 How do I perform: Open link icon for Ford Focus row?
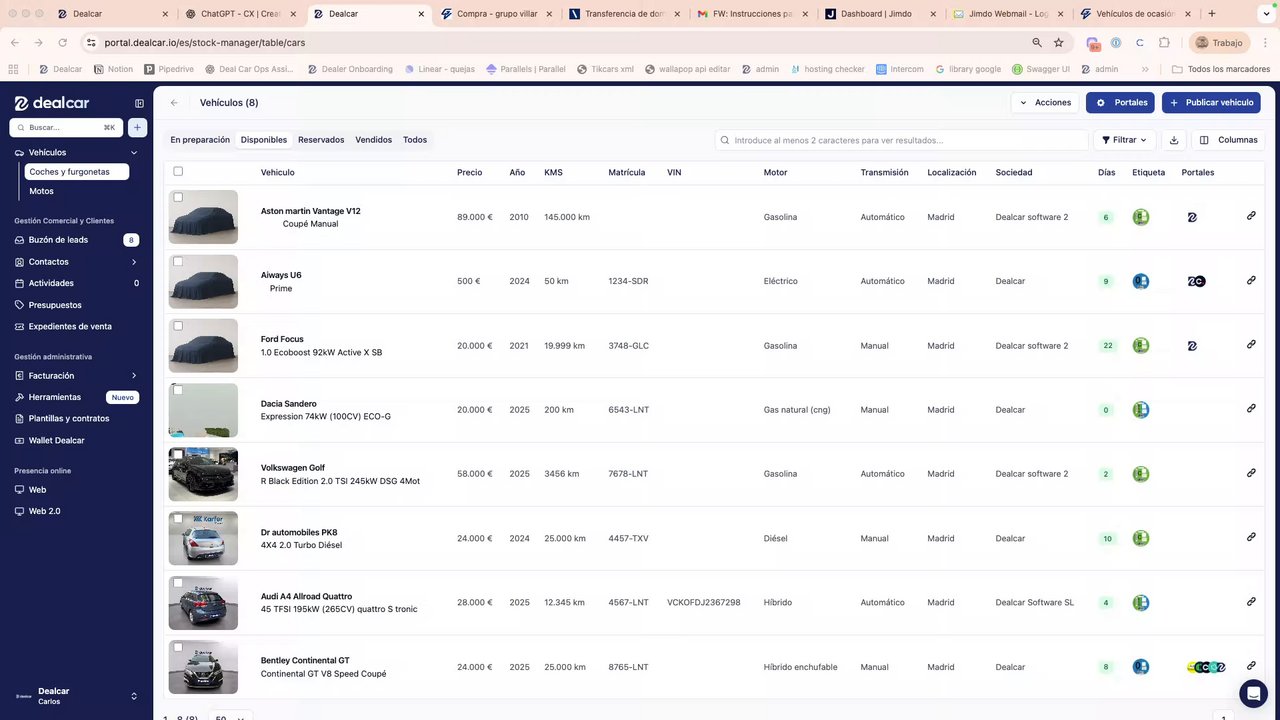1251,344
